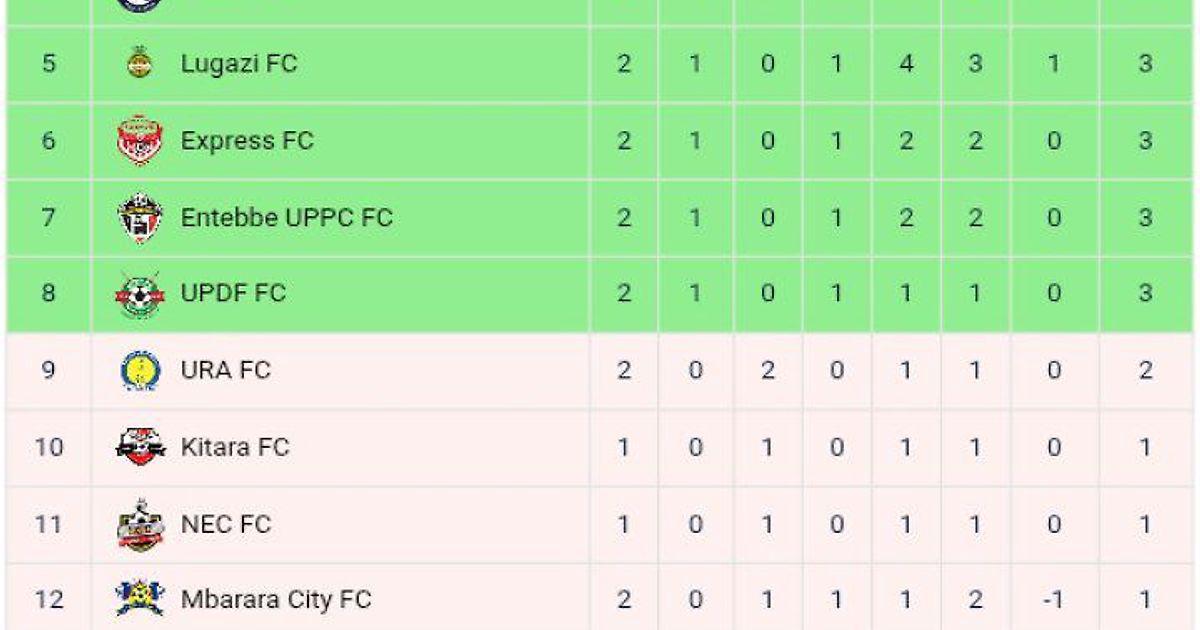Click the NEC FC club crest
1200x630 pixels.
click(139, 524)
